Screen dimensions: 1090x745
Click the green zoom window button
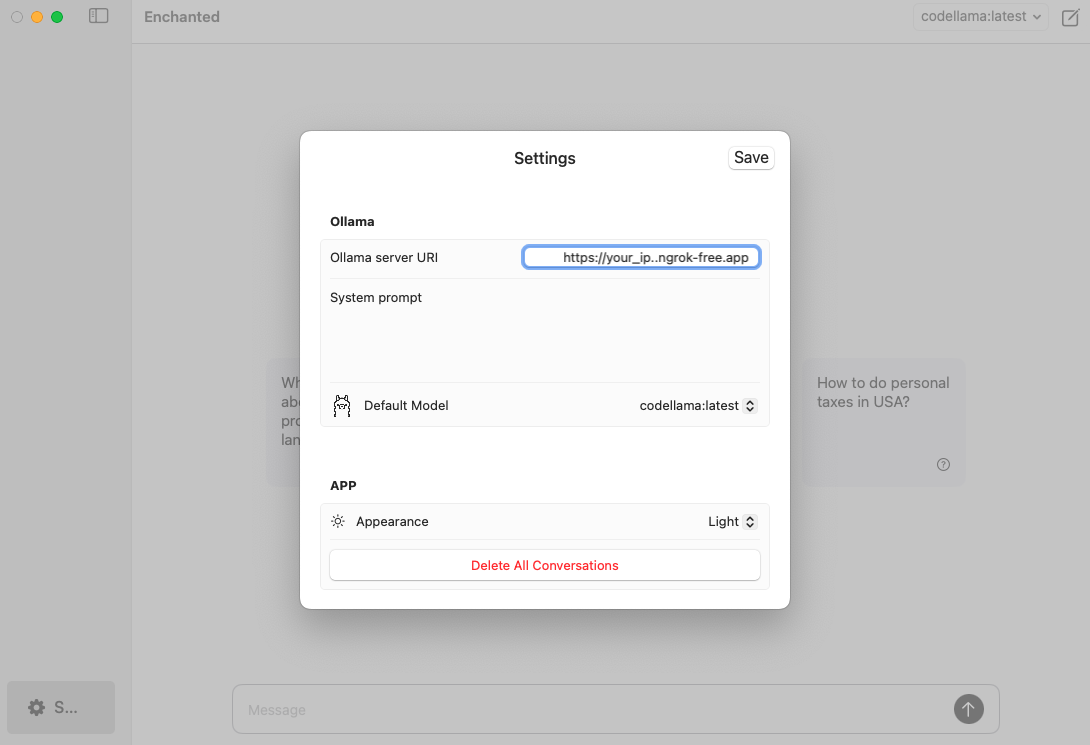(57, 17)
